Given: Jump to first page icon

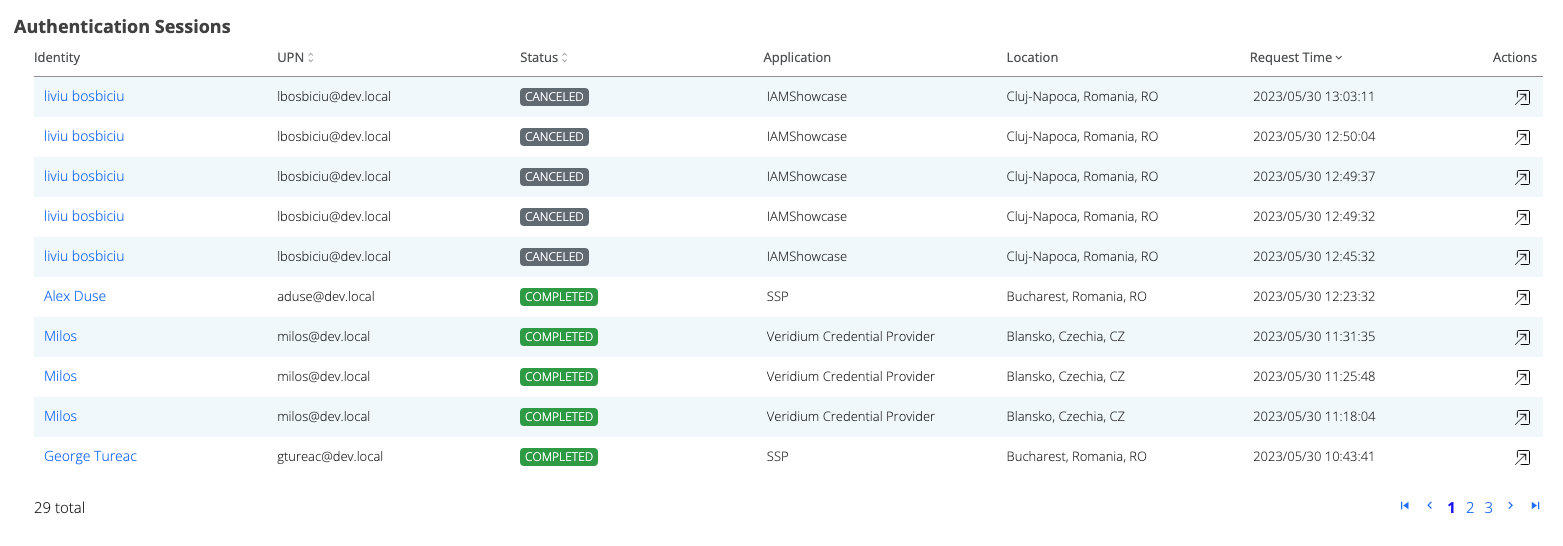Looking at the screenshot, I should 1405,506.
